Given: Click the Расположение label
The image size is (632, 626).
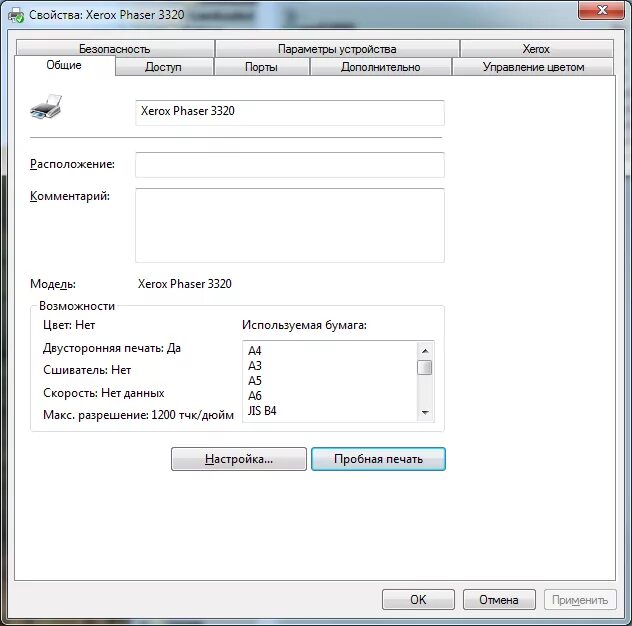Looking at the screenshot, I should (x=73, y=164).
